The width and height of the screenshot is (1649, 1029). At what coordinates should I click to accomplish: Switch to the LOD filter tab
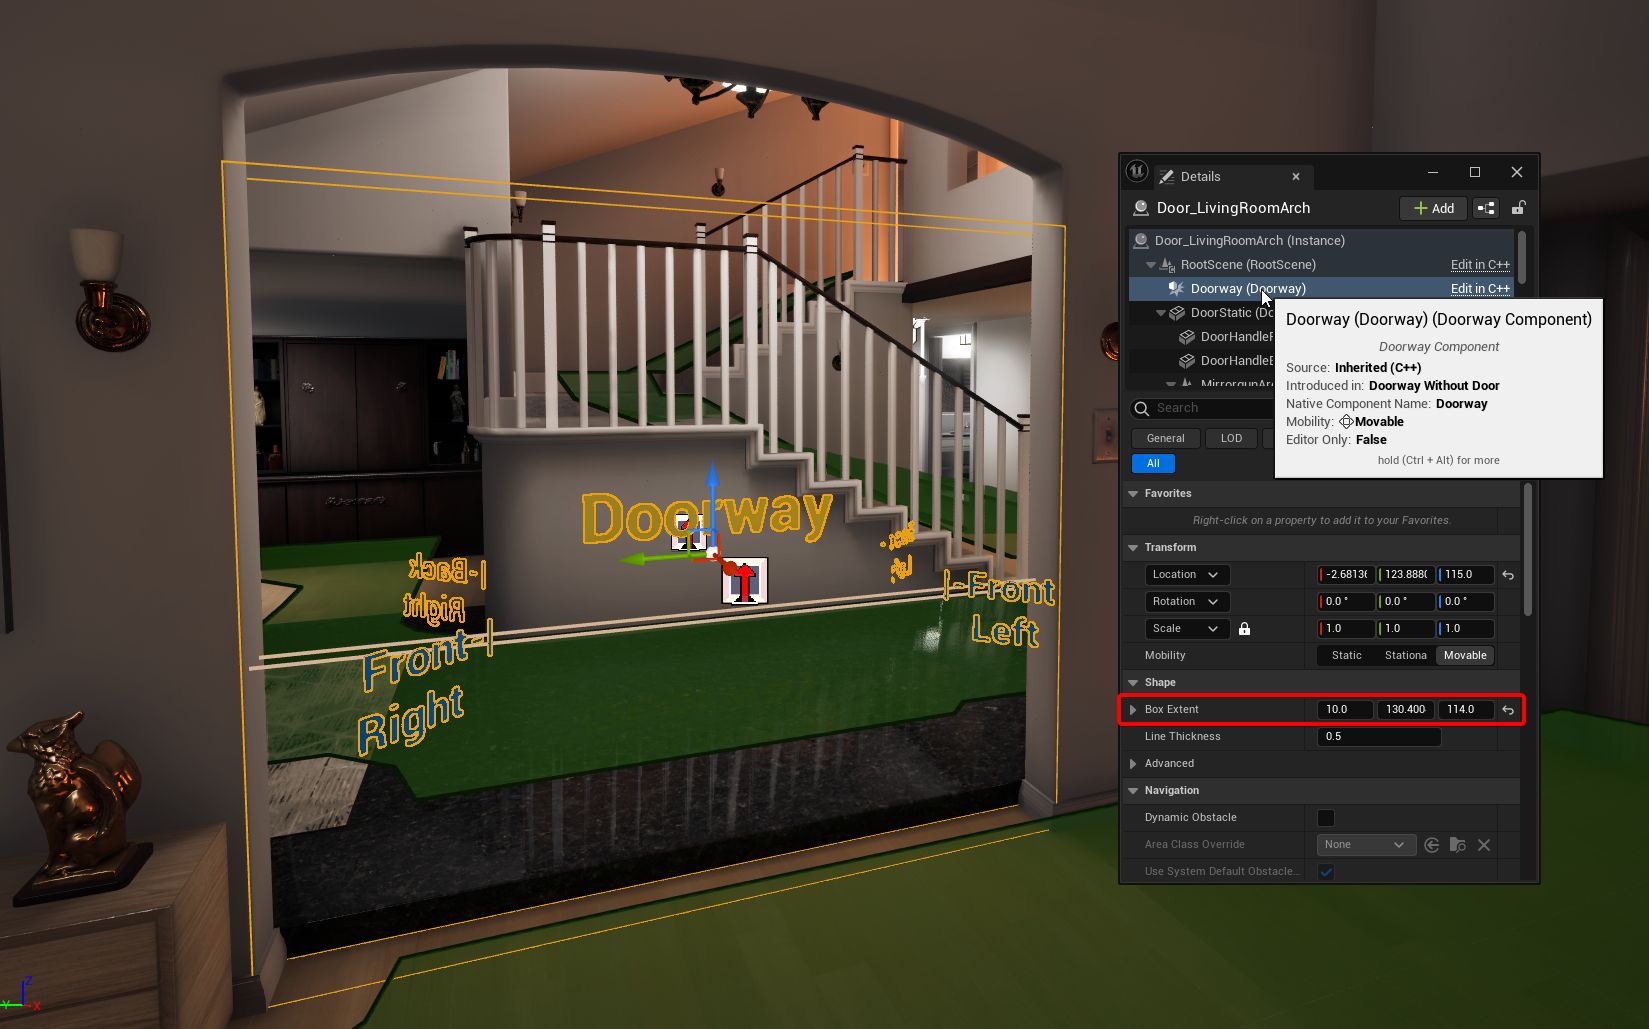point(1231,438)
